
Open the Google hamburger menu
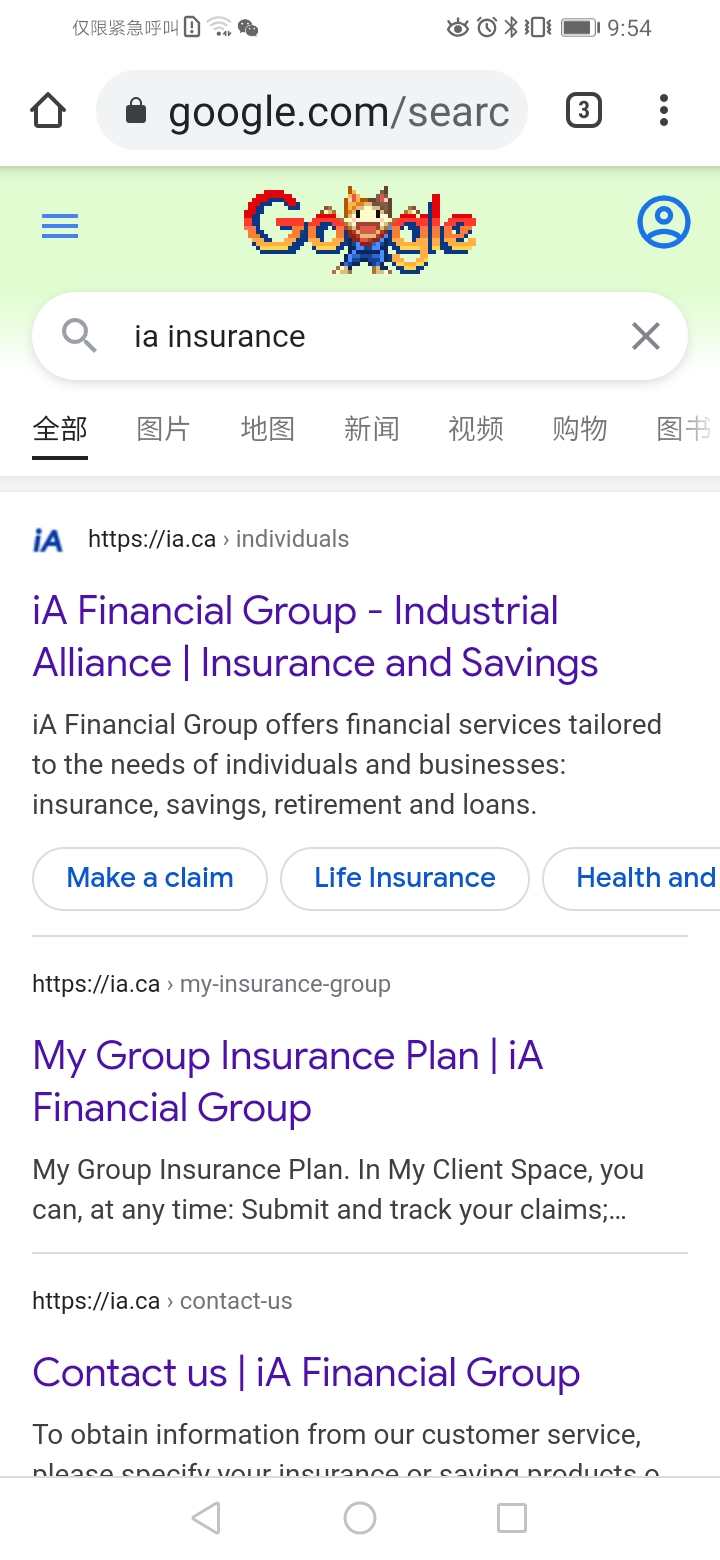pyautogui.click(x=60, y=227)
